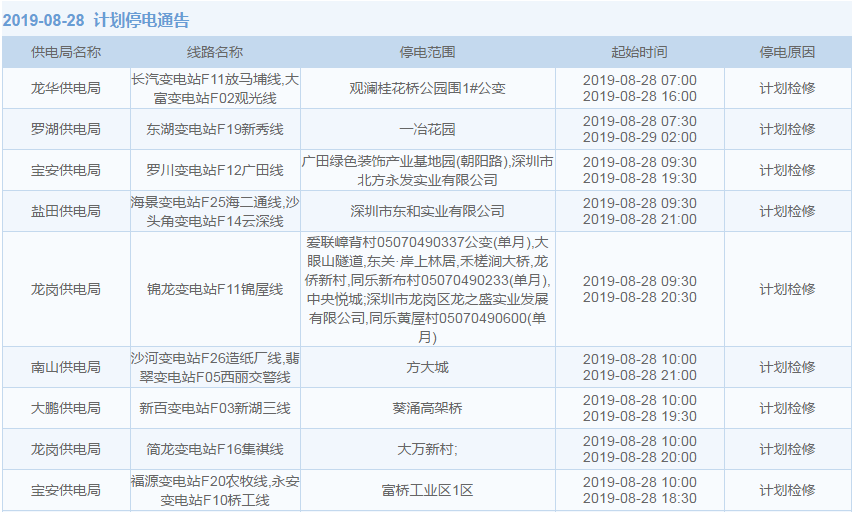Click the 东湖变电站F19新秀线 line name
853x512 pixels.
215,129
